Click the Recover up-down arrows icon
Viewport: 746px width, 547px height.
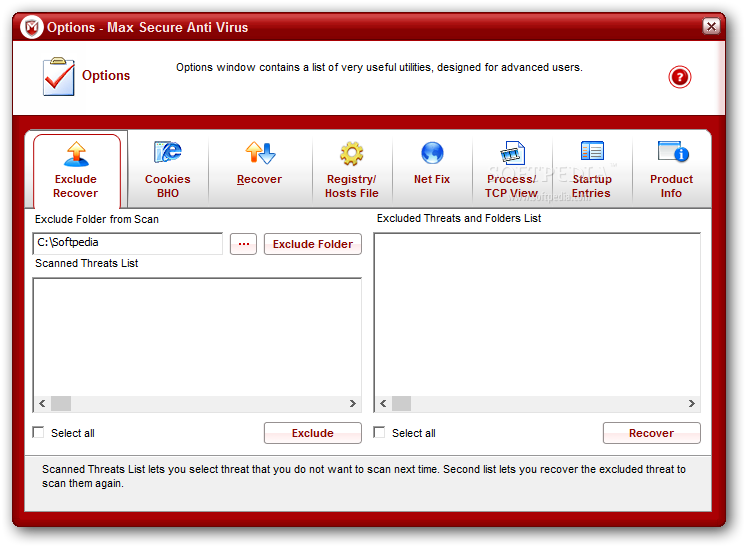point(260,153)
